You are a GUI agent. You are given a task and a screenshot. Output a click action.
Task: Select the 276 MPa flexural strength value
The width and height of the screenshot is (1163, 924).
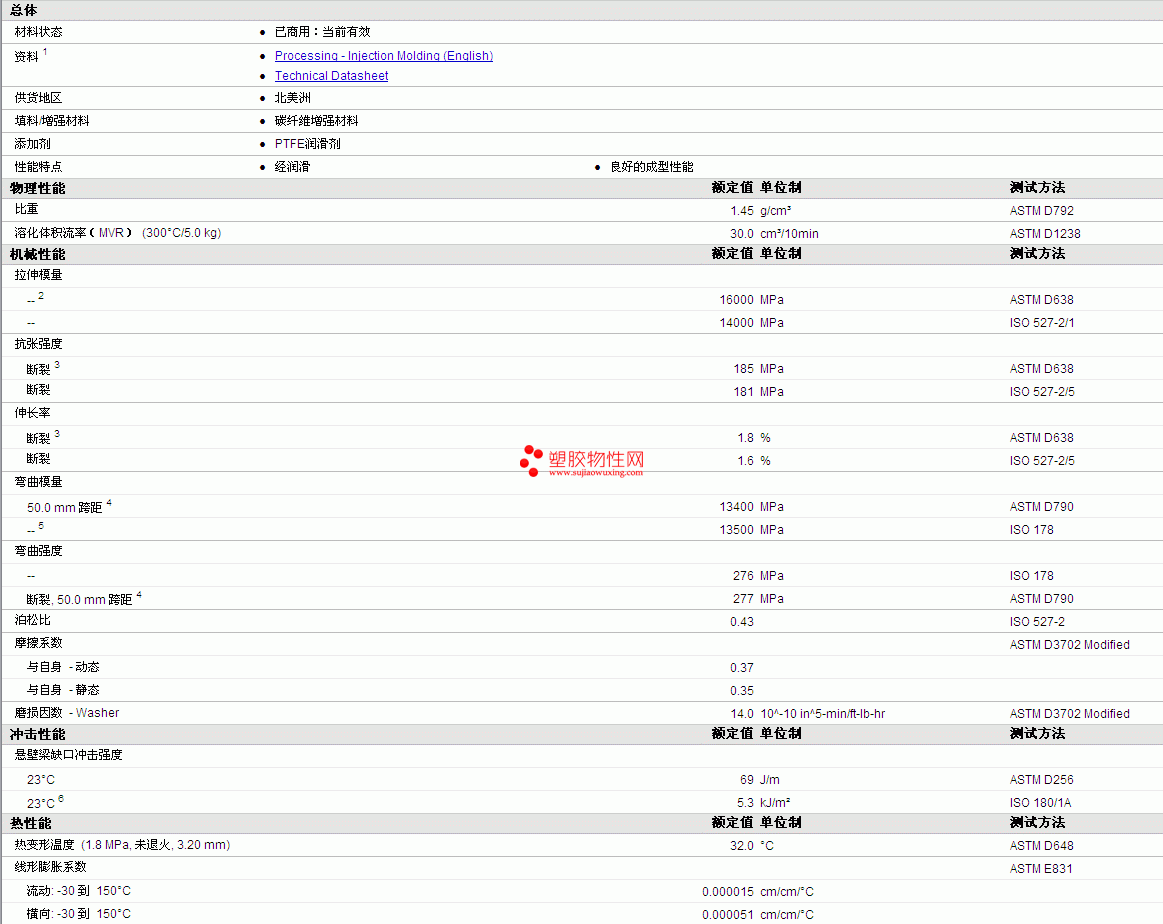pos(759,575)
